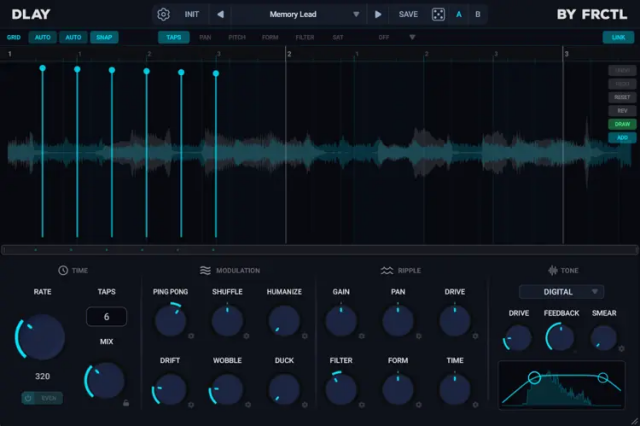Switch to the SAT tab

[x=338, y=37]
